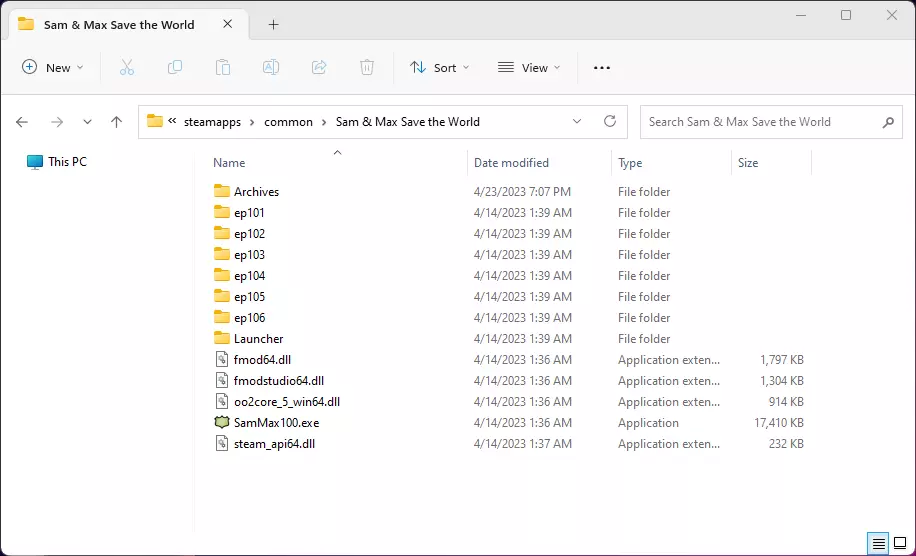Image resolution: width=916 pixels, height=556 pixels.
Task: Click the Cut scissors icon
Action: point(127,68)
